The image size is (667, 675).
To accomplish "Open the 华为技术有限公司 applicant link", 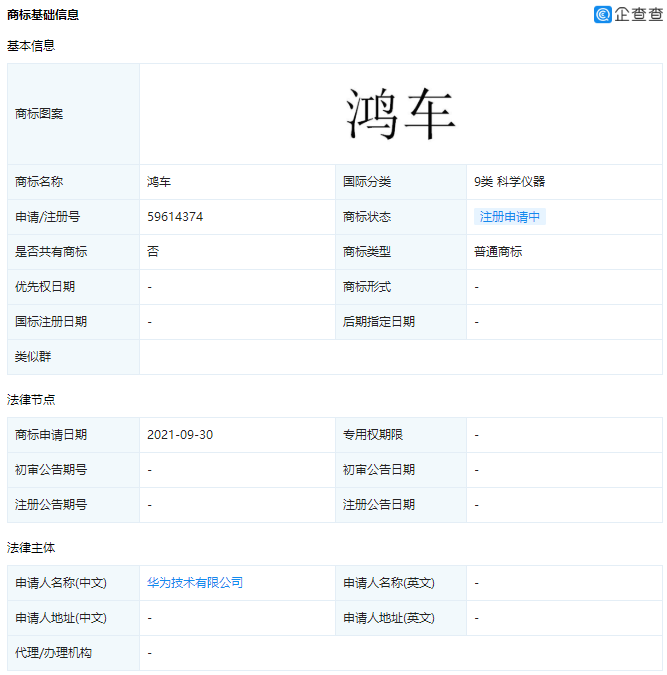I will (195, 583).
